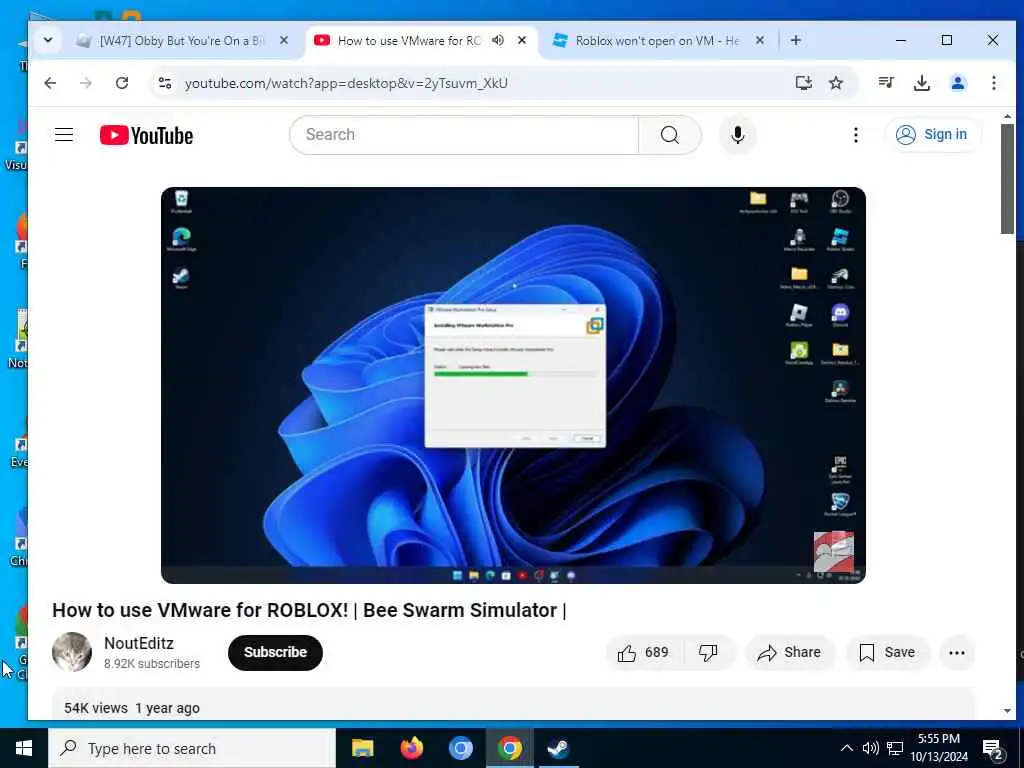Go back to the previous page
The image size is (1024, 768).
click(x=50, y=83)
